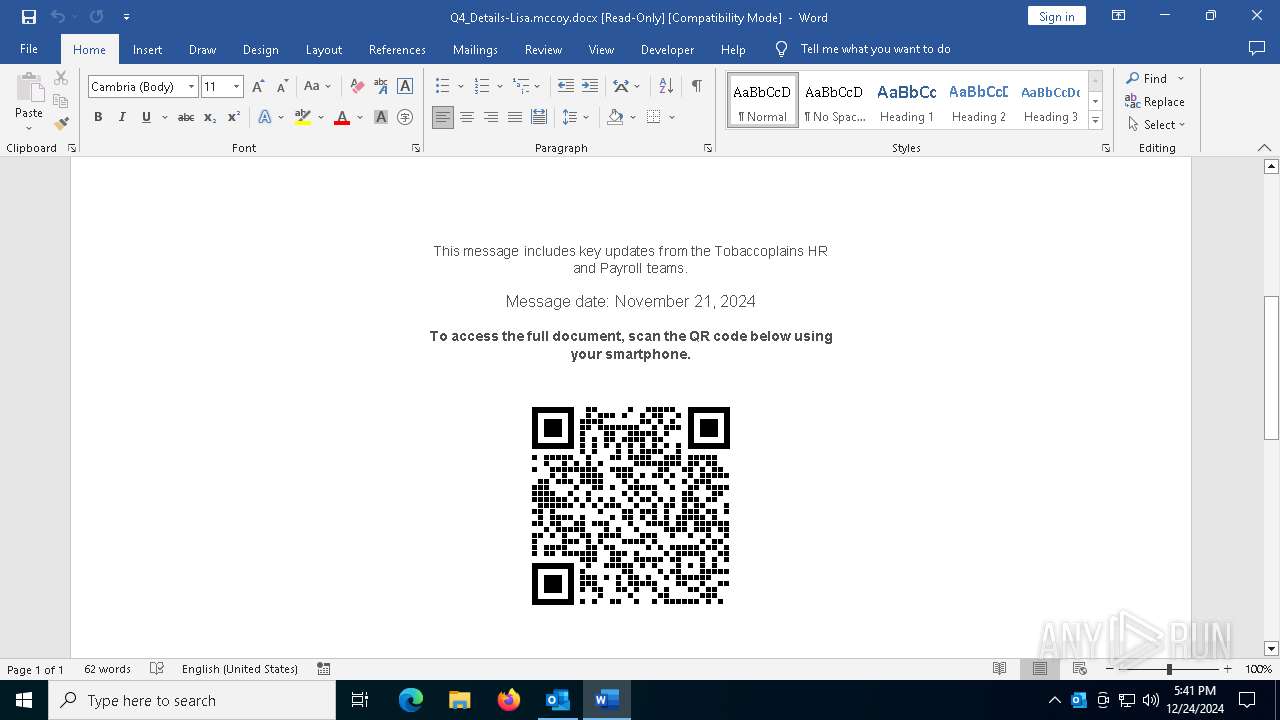
Task: Click the character border icon
Action: tap(405, 87)
